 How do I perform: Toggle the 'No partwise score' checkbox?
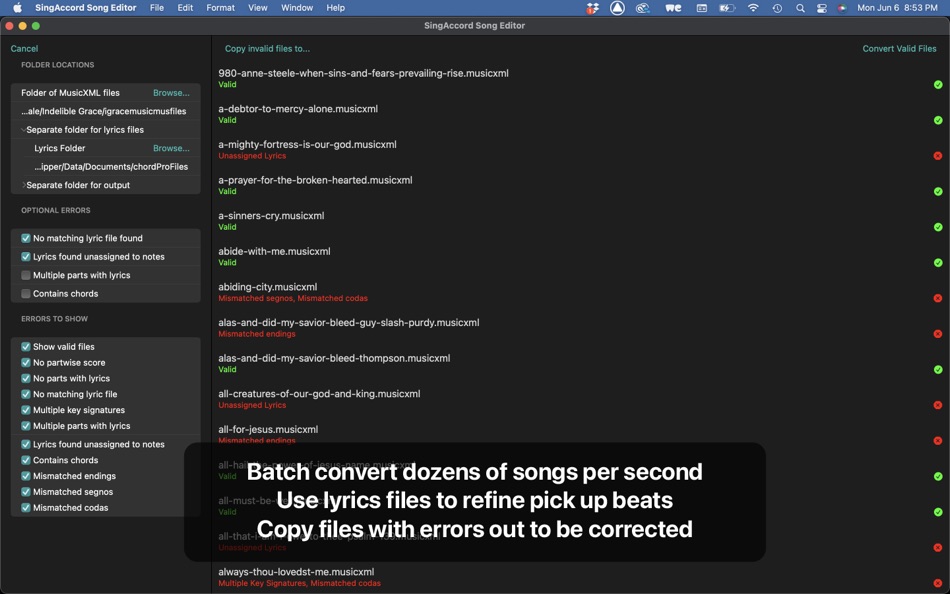pyautogui.click(x=25, y=362)
